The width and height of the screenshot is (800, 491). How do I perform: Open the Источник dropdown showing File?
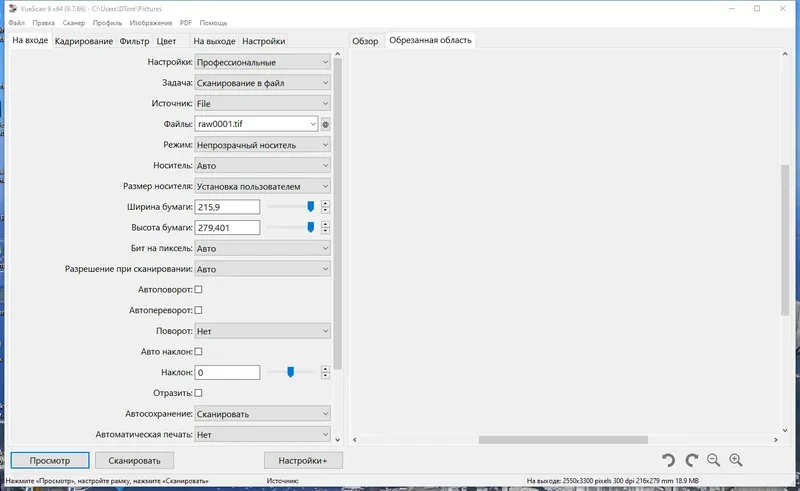[x=262, y=104]
